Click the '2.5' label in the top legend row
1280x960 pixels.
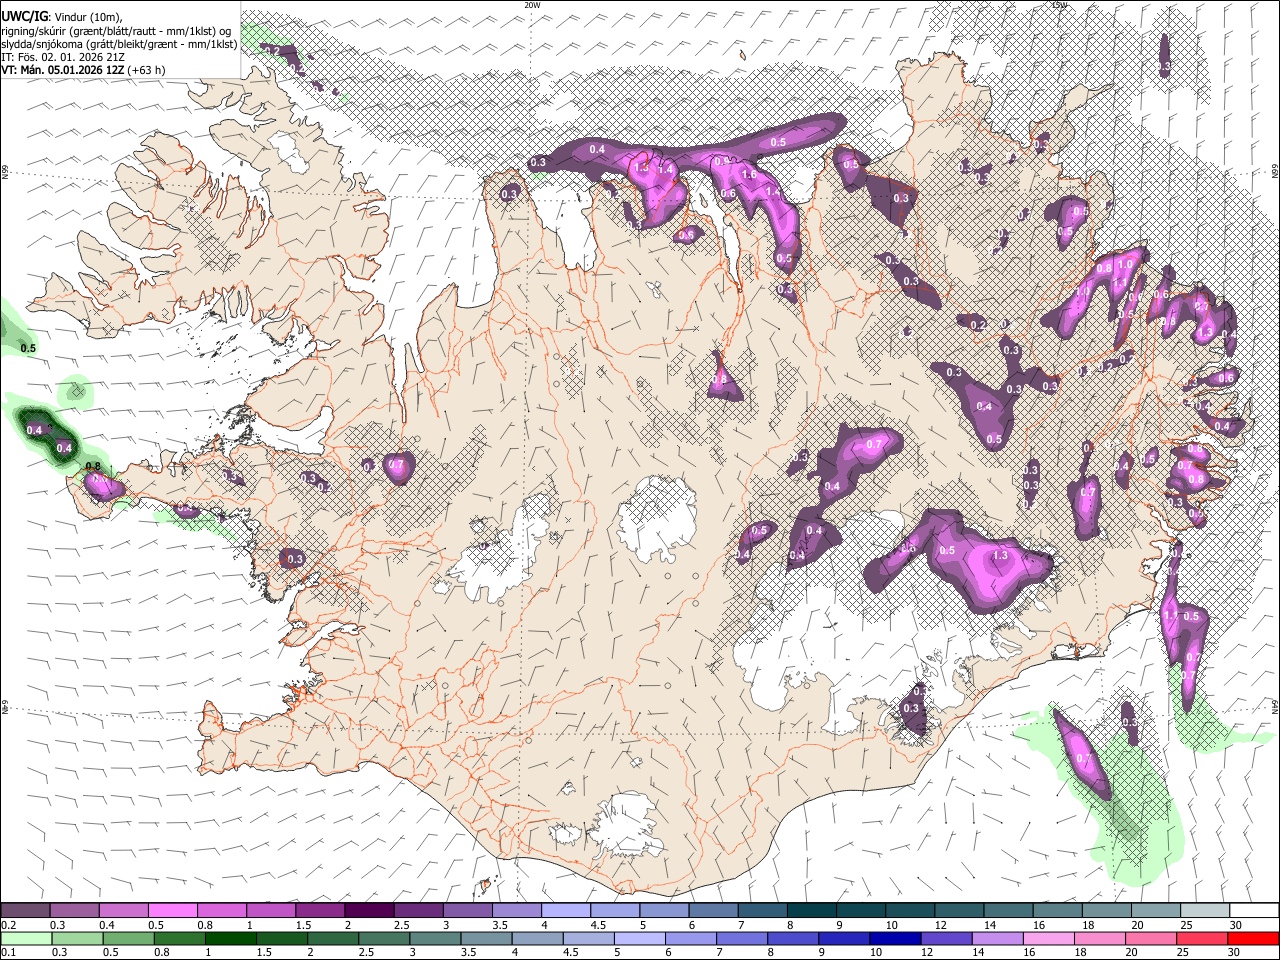tap(401, 925)
